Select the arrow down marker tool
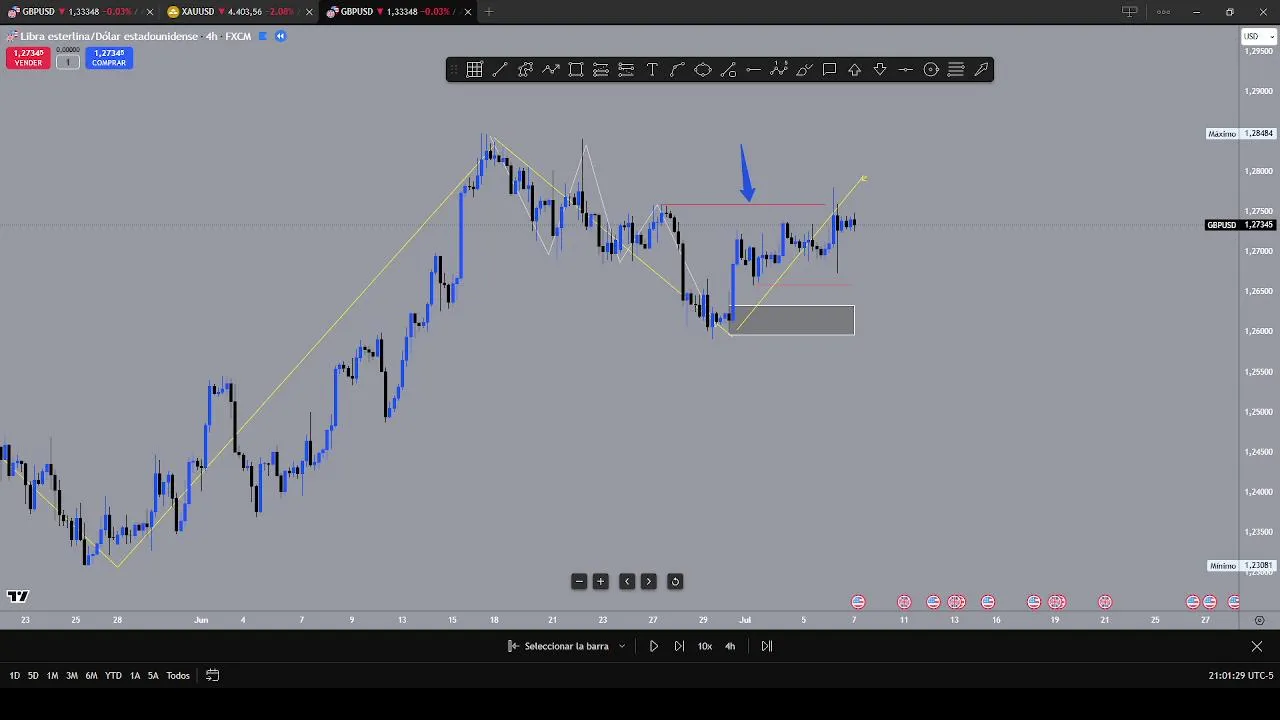Viewport: 1280px width, 720px height. [880, 70]
